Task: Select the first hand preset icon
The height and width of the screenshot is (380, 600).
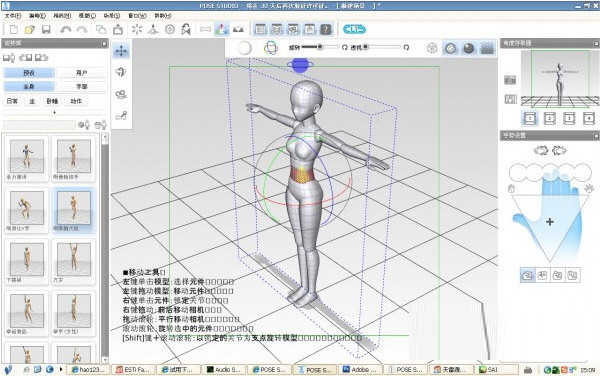Action: (527, 275)
